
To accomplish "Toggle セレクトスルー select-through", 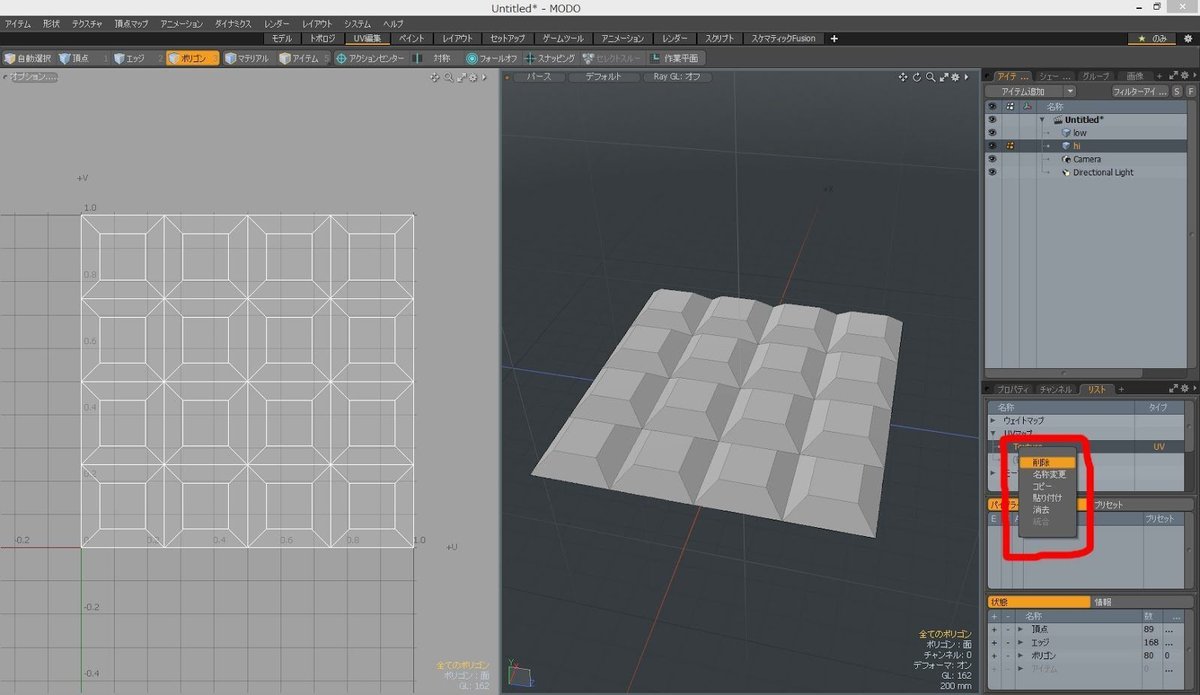I will point(612,58).
